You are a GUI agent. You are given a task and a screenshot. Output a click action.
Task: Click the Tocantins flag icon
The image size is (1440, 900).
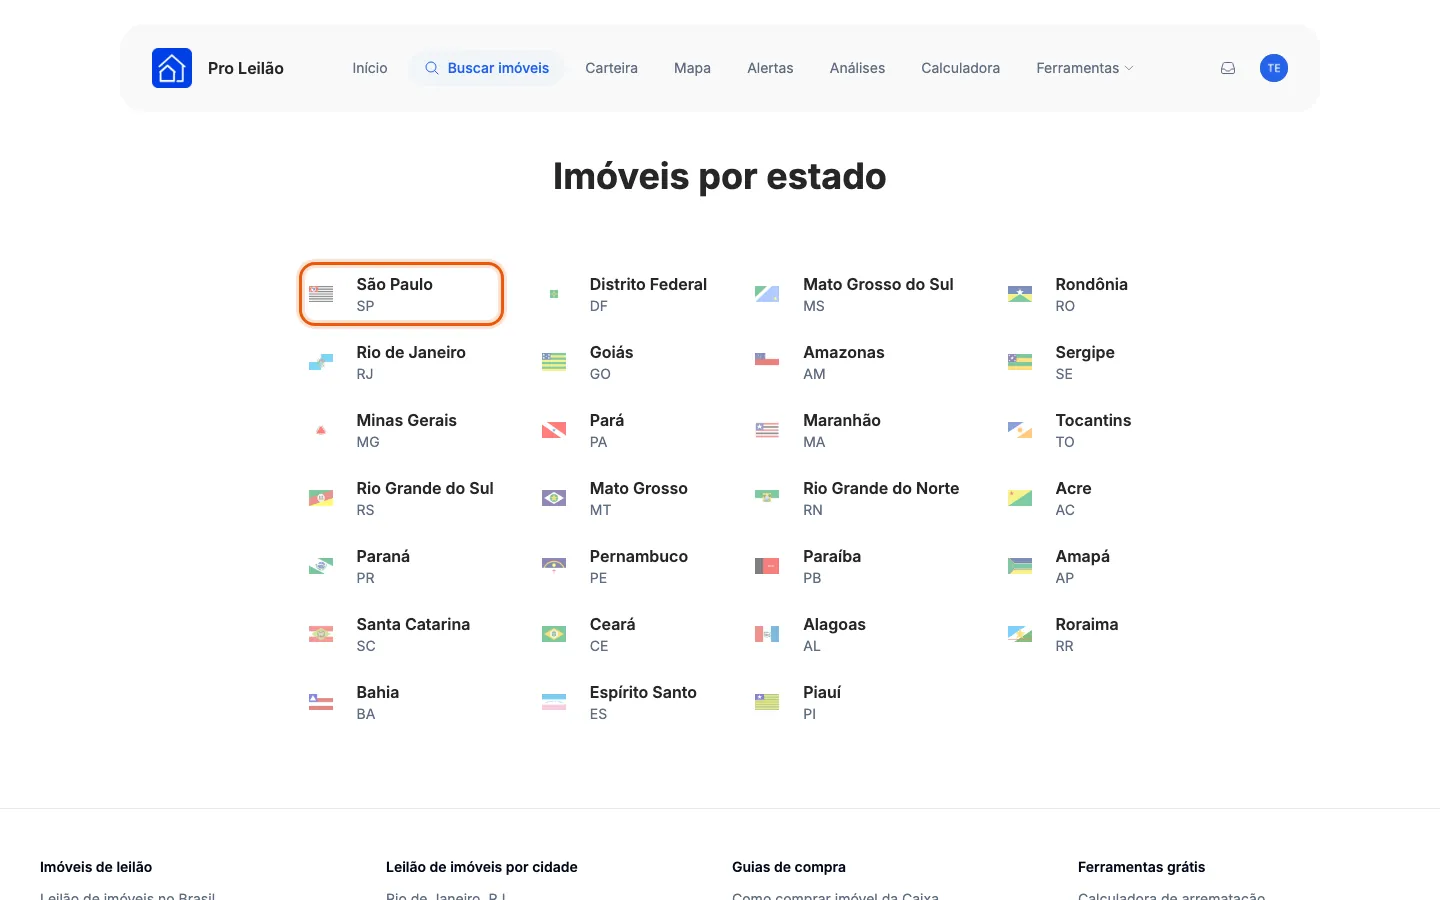(1020, 430)
